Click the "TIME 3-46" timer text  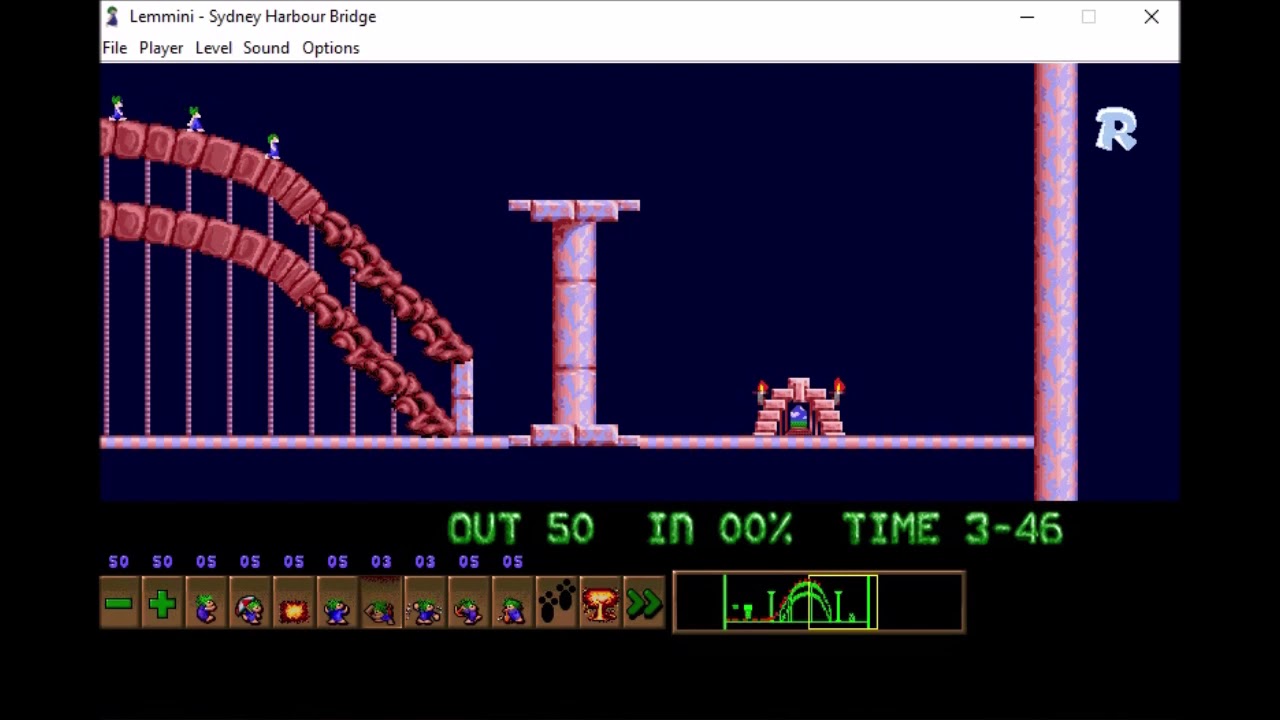tap(952, 528)
